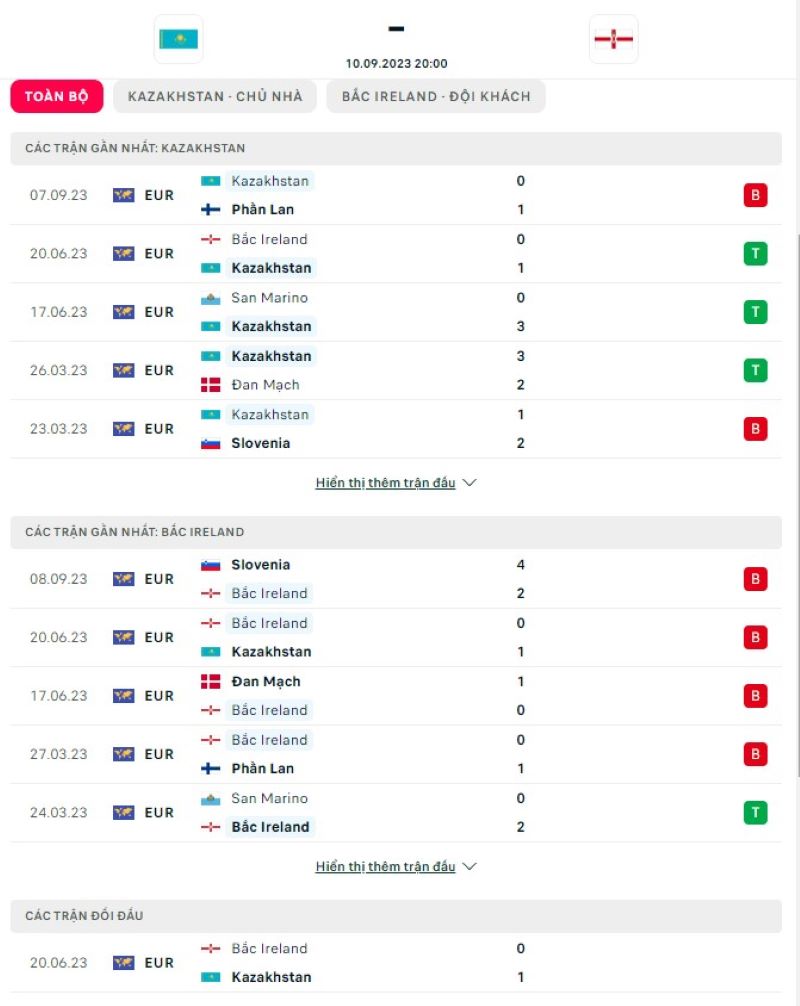The height and width of the screenshot is (1006, 800).
Task: Click the Kazakhstan flag at the page top
Action: coord(178,40)
